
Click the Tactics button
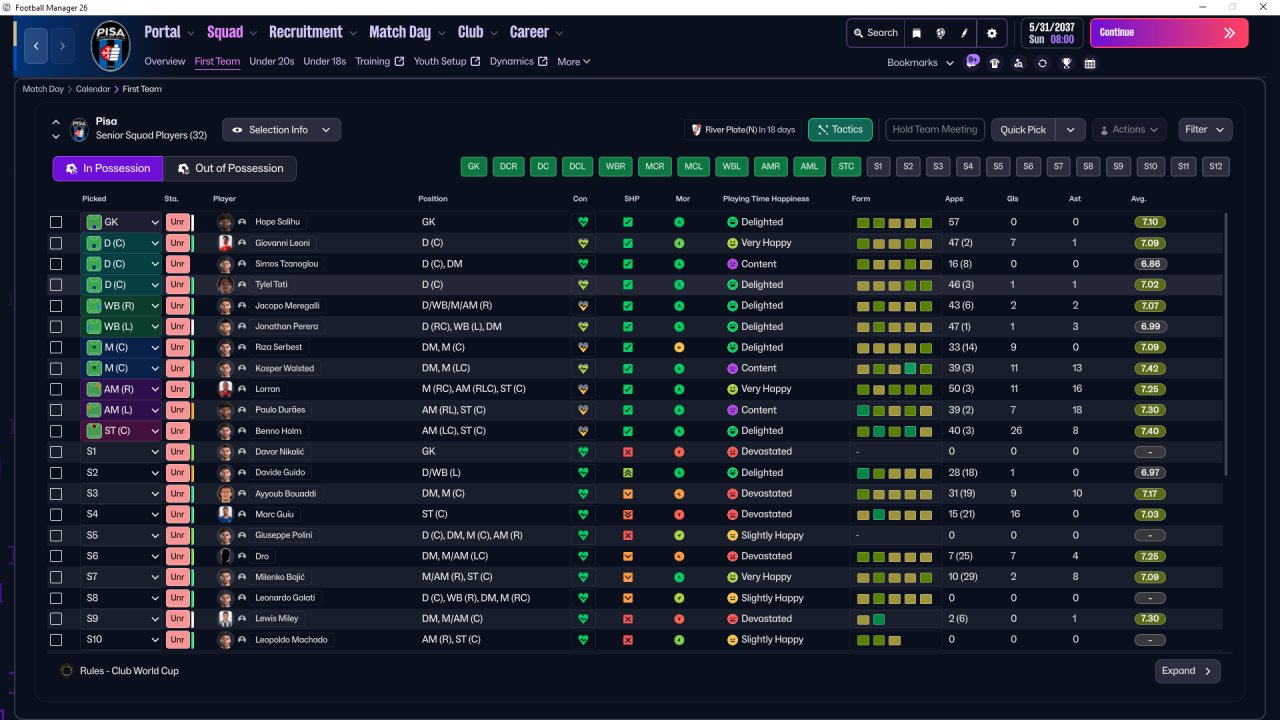[840, 130]
